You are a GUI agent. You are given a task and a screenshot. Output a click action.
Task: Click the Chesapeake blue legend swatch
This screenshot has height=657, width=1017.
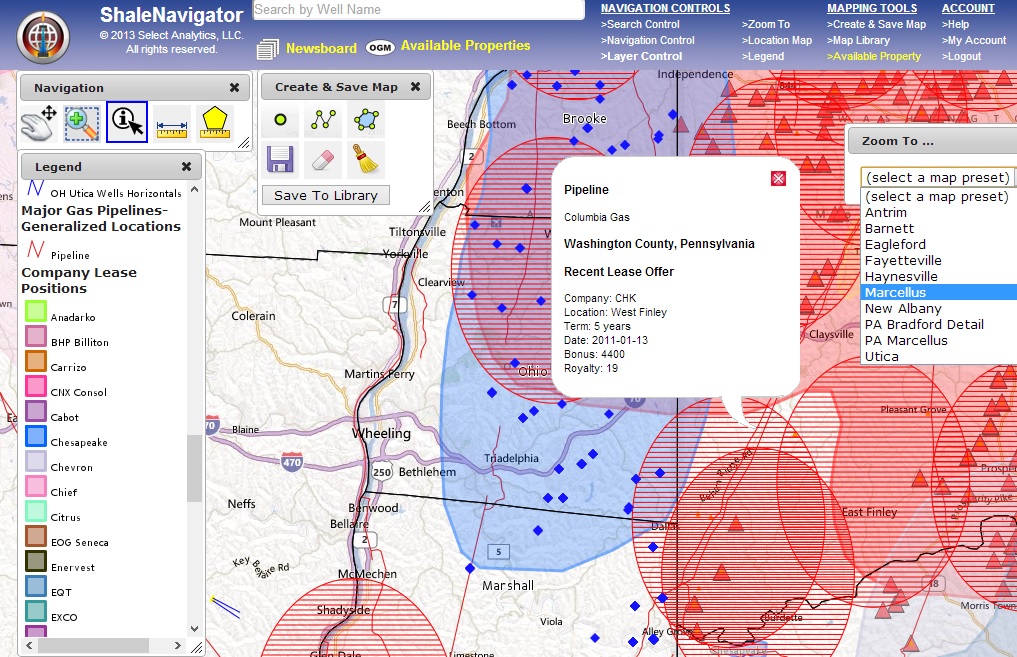(x=36, y=436)
